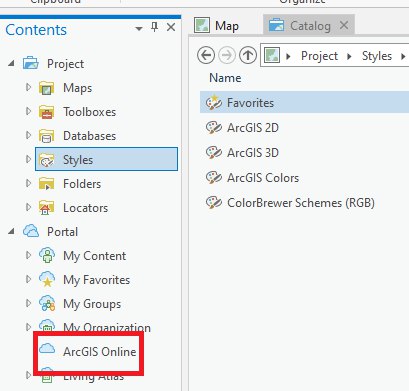Close the Contents pane

[x=171, y=27]
